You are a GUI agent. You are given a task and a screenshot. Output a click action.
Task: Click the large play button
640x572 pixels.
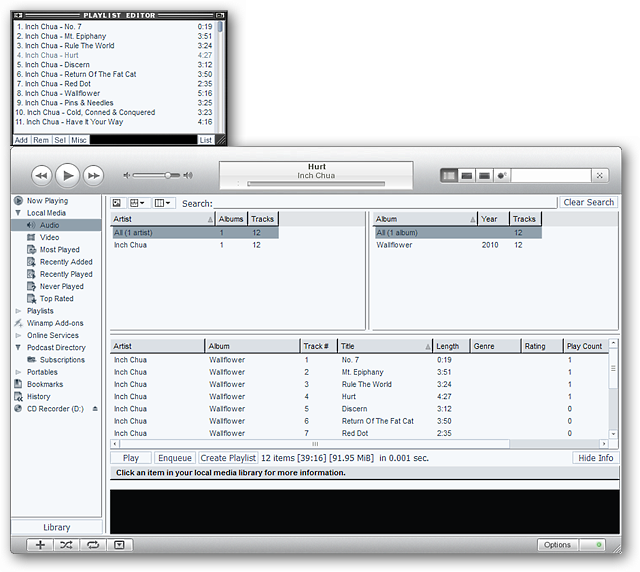[x=67, y=176]
